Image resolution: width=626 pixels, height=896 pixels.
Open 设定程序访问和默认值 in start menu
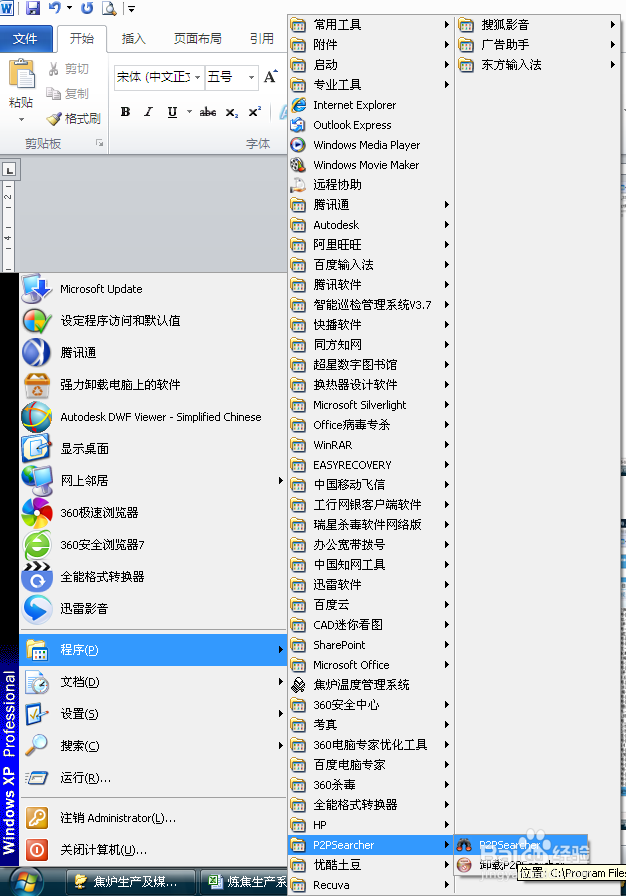coord(153,321)
